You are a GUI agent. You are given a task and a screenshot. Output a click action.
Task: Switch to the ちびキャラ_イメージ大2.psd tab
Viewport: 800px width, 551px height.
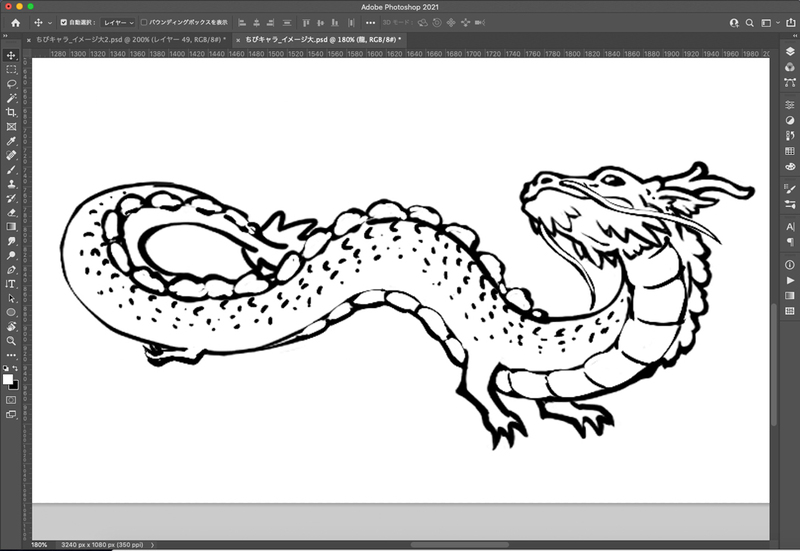click(x=130, y=38)
